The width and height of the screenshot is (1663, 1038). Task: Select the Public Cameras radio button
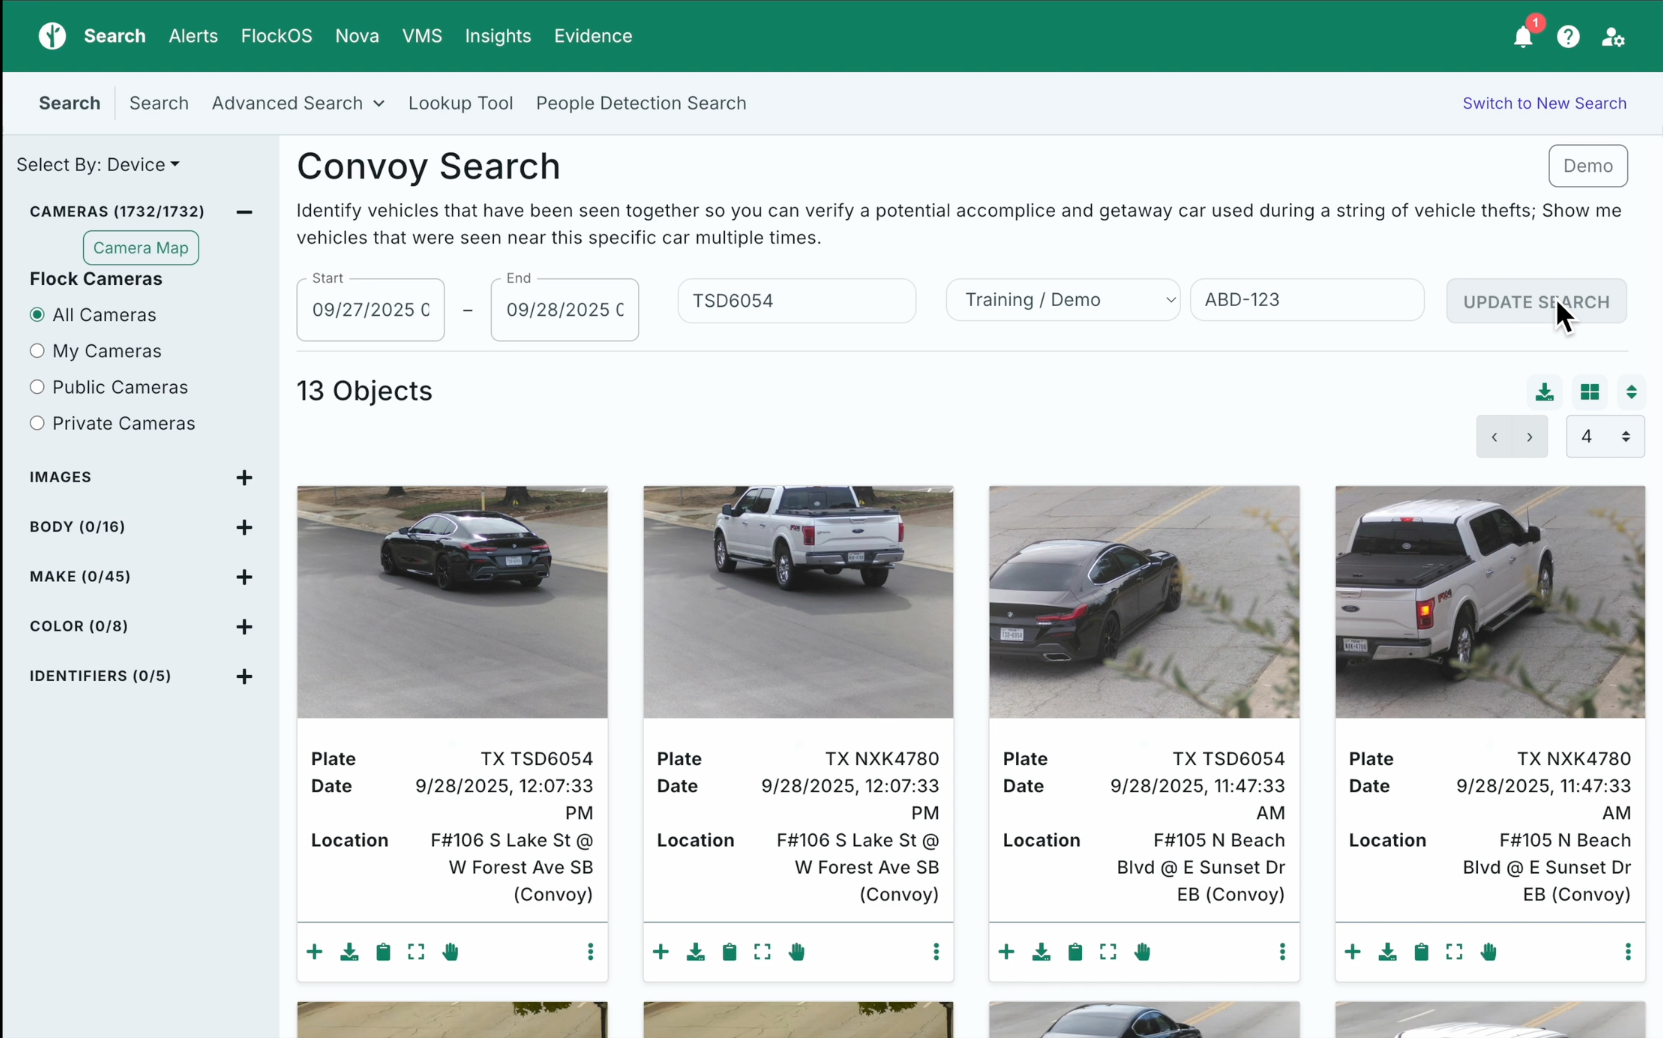(37, 387)
